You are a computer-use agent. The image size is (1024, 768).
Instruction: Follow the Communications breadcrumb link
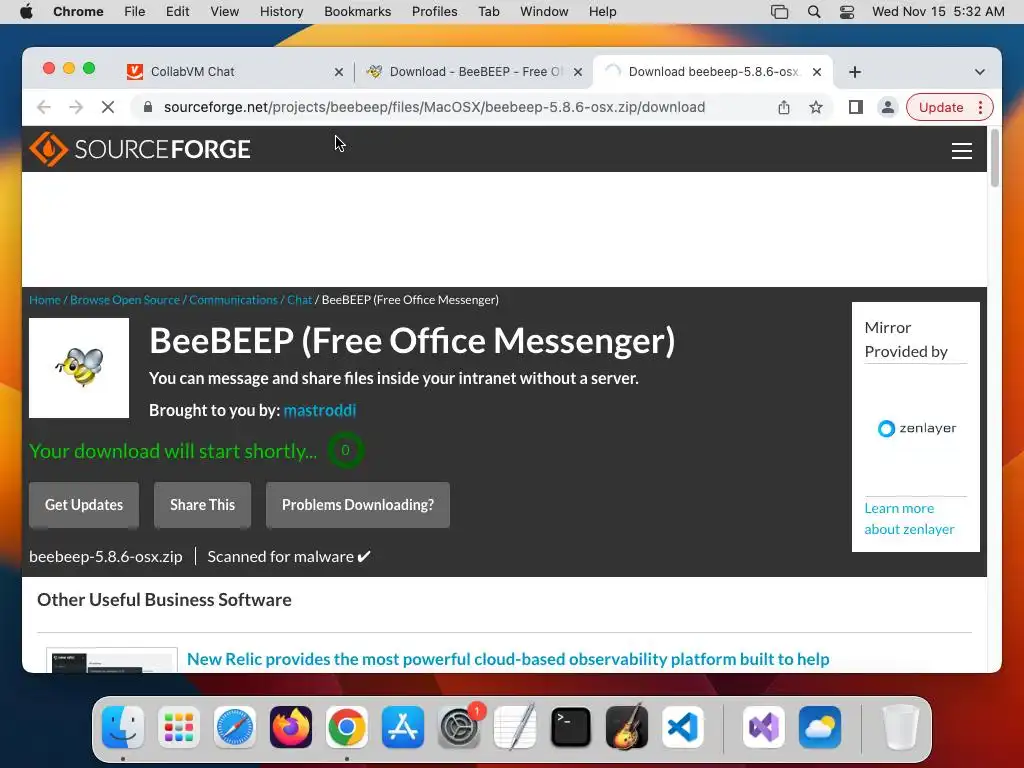(x=233, y=300)
